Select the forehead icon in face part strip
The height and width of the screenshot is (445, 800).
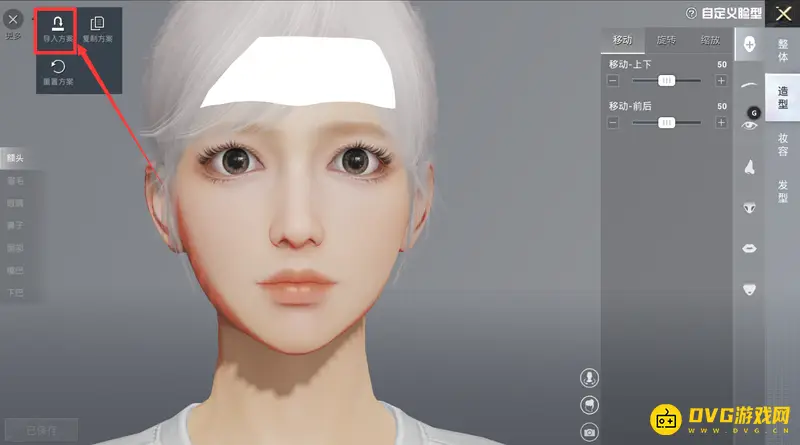tap(749, 44)
